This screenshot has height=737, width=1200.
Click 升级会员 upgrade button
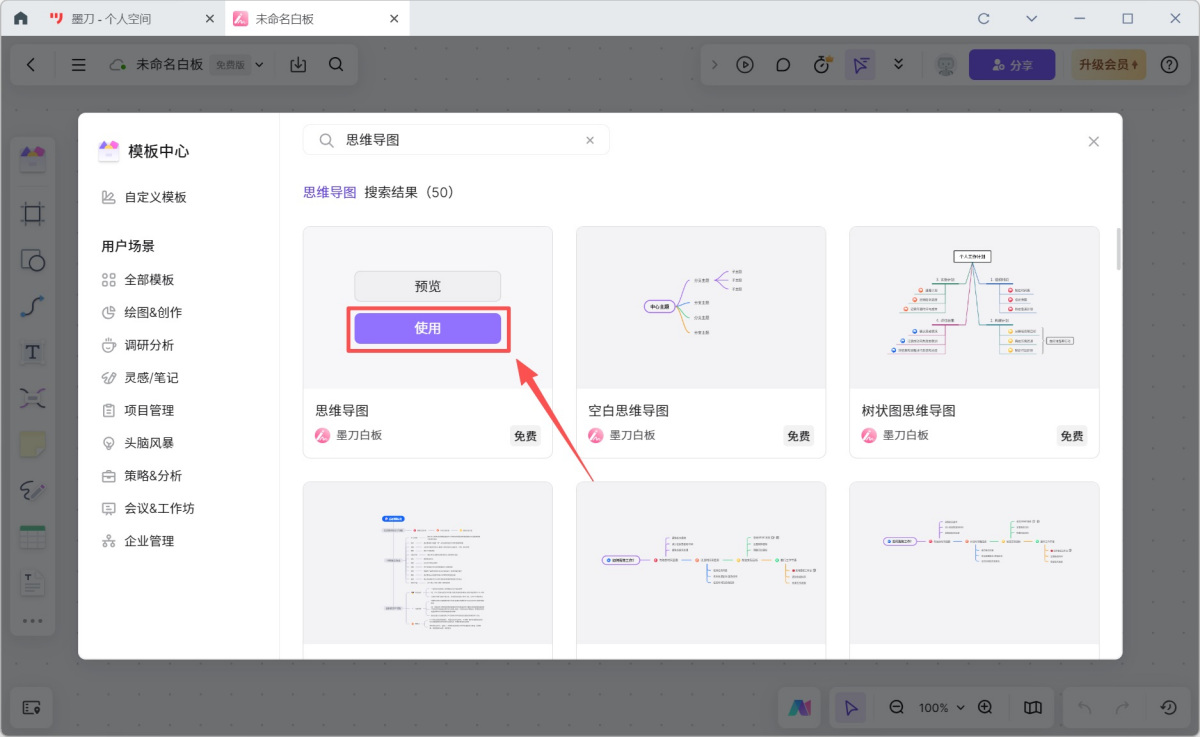1108,65
